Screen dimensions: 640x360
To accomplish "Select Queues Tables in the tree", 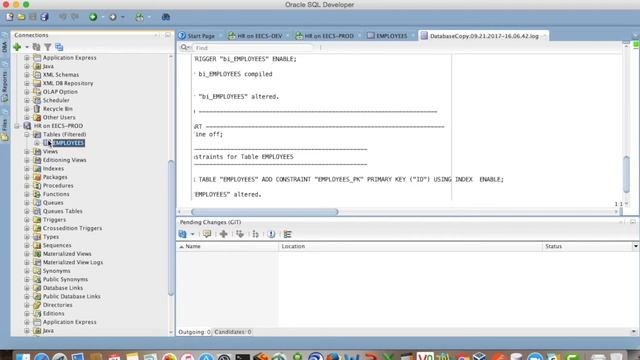I will pos(62,211).
